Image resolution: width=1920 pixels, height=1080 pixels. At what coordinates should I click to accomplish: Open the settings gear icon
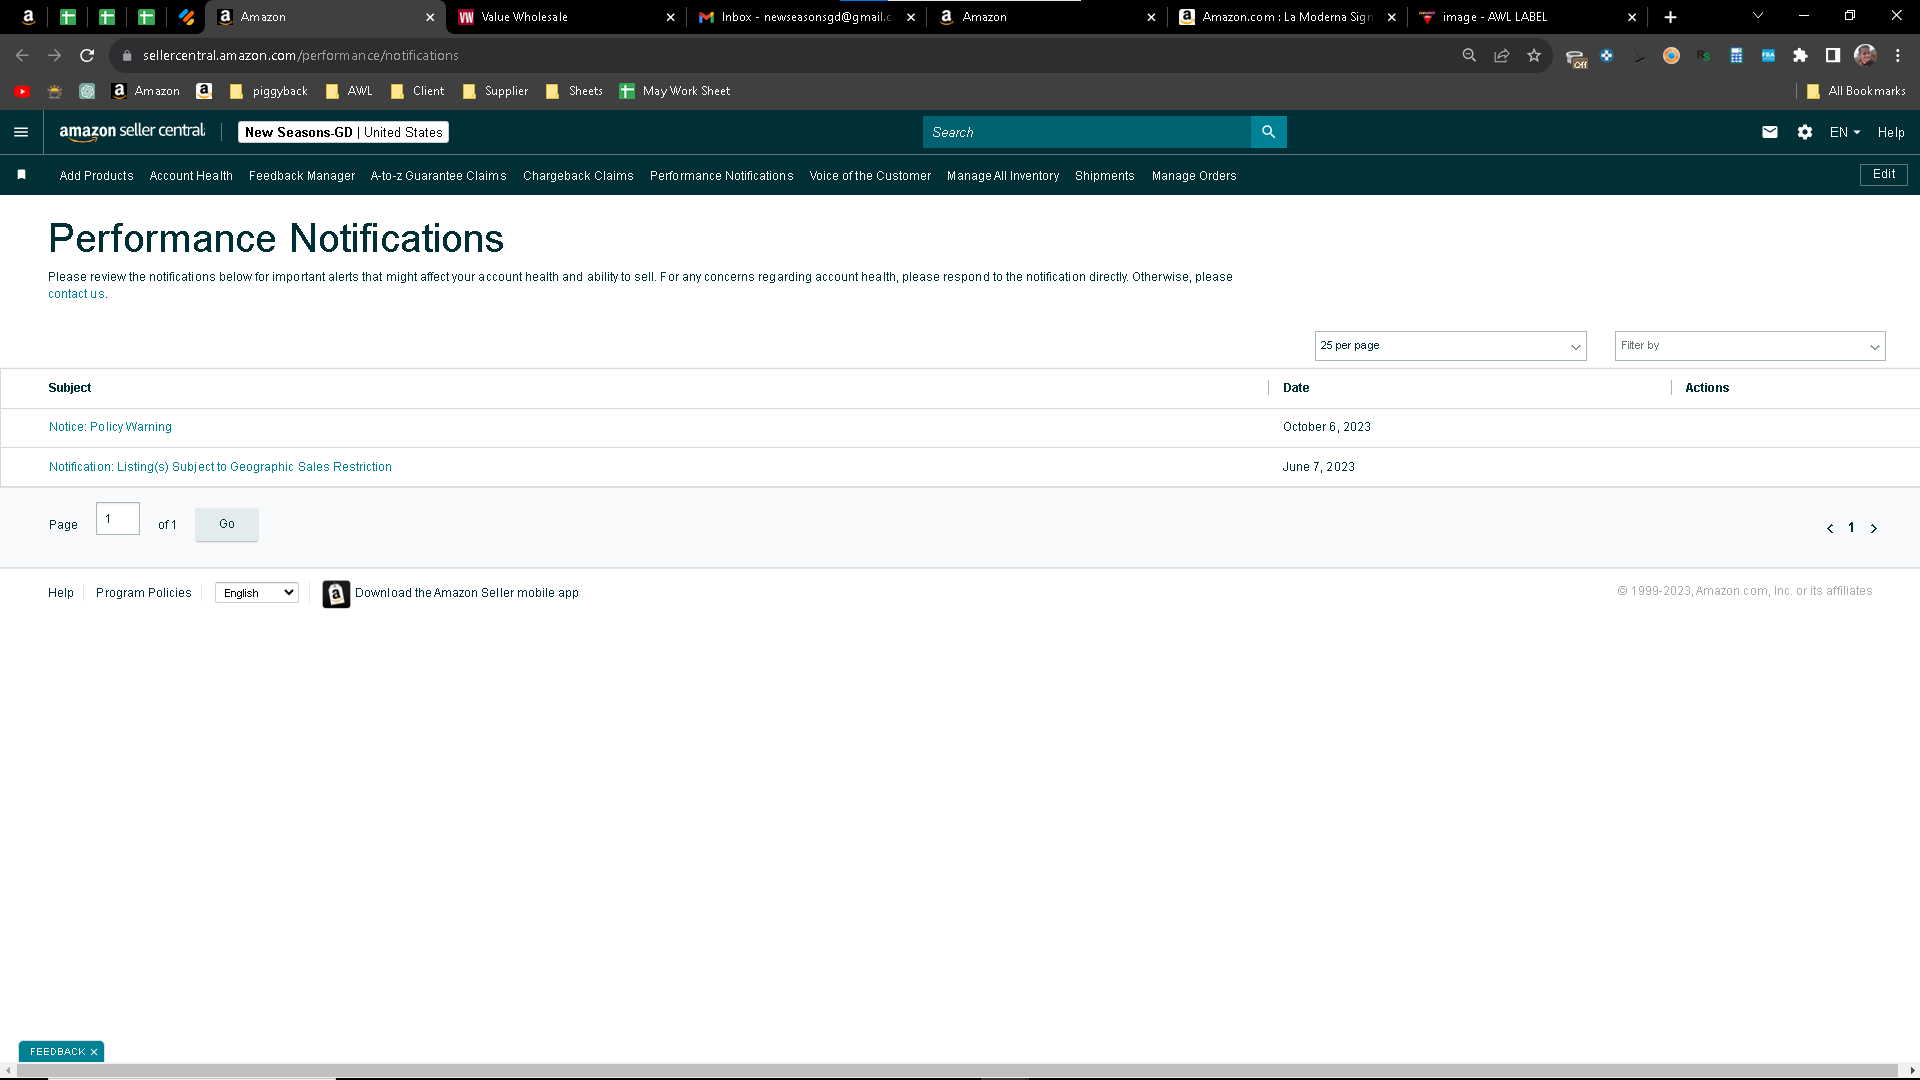(1805, 132)
